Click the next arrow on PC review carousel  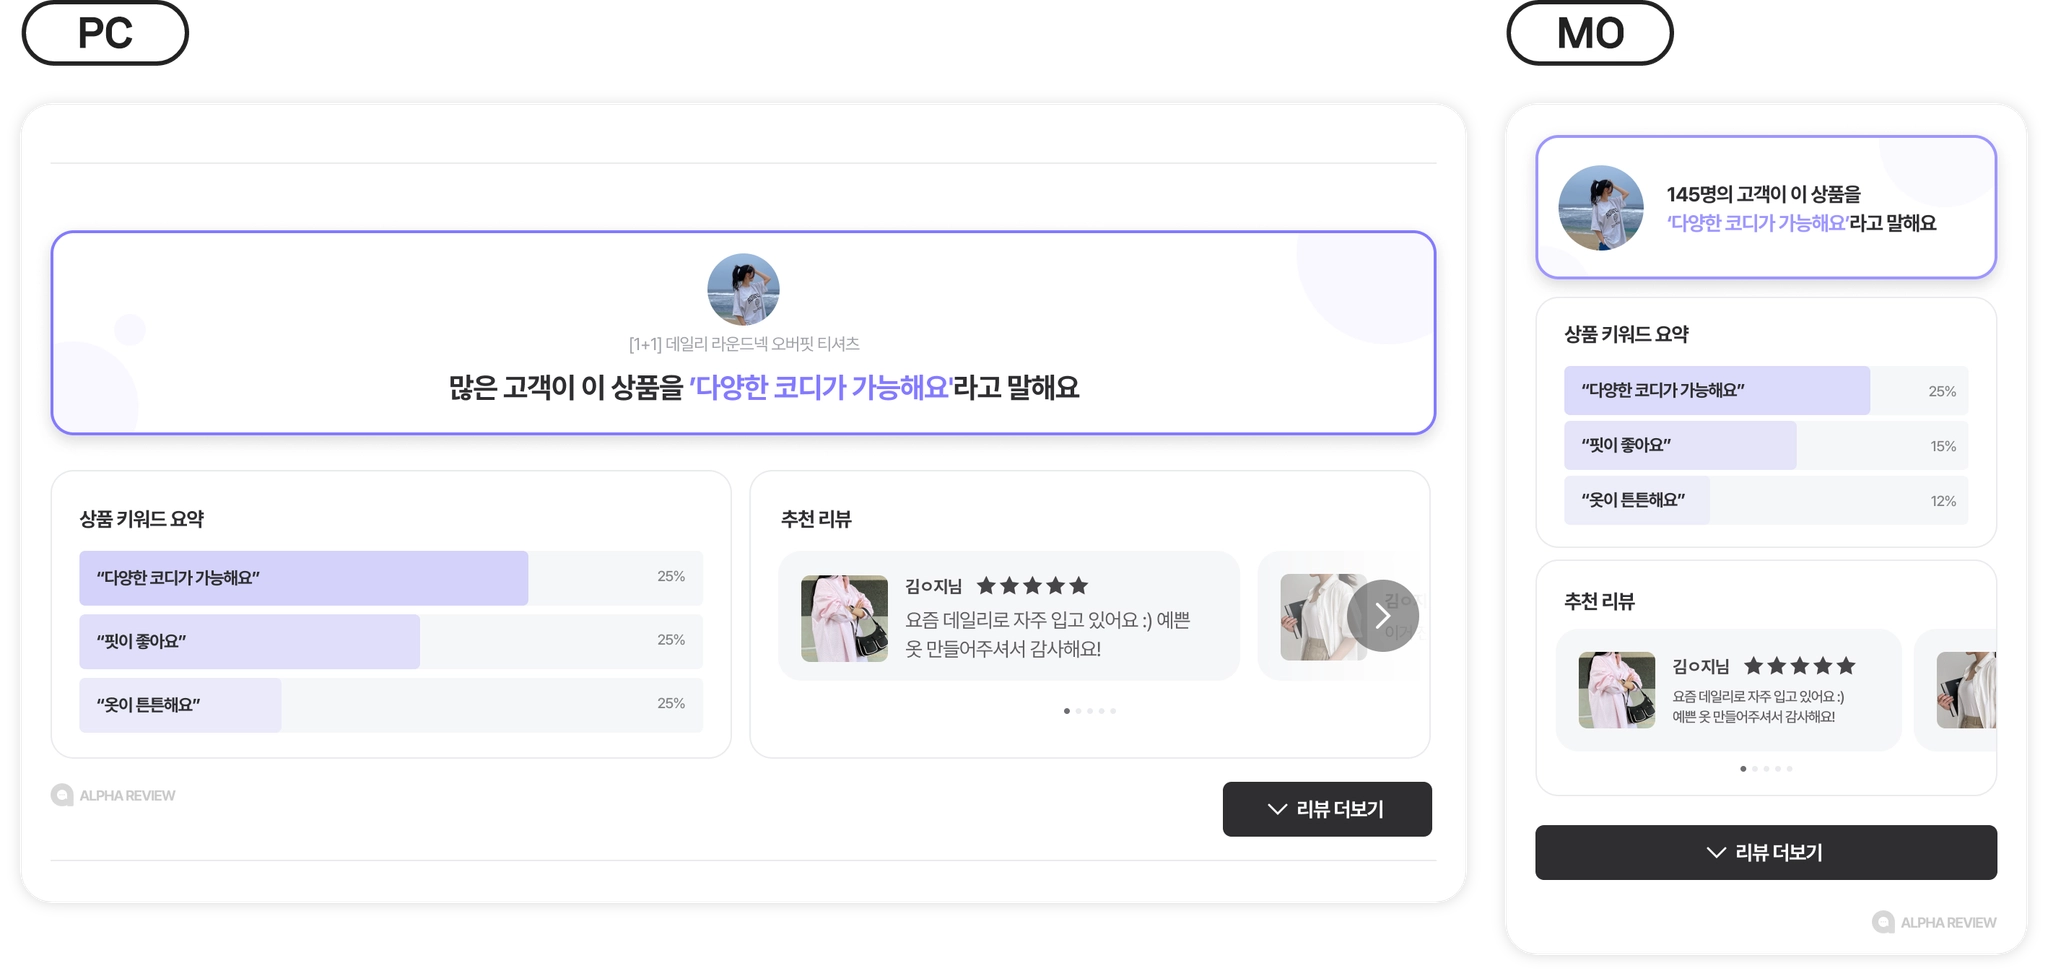[1383, 616]
